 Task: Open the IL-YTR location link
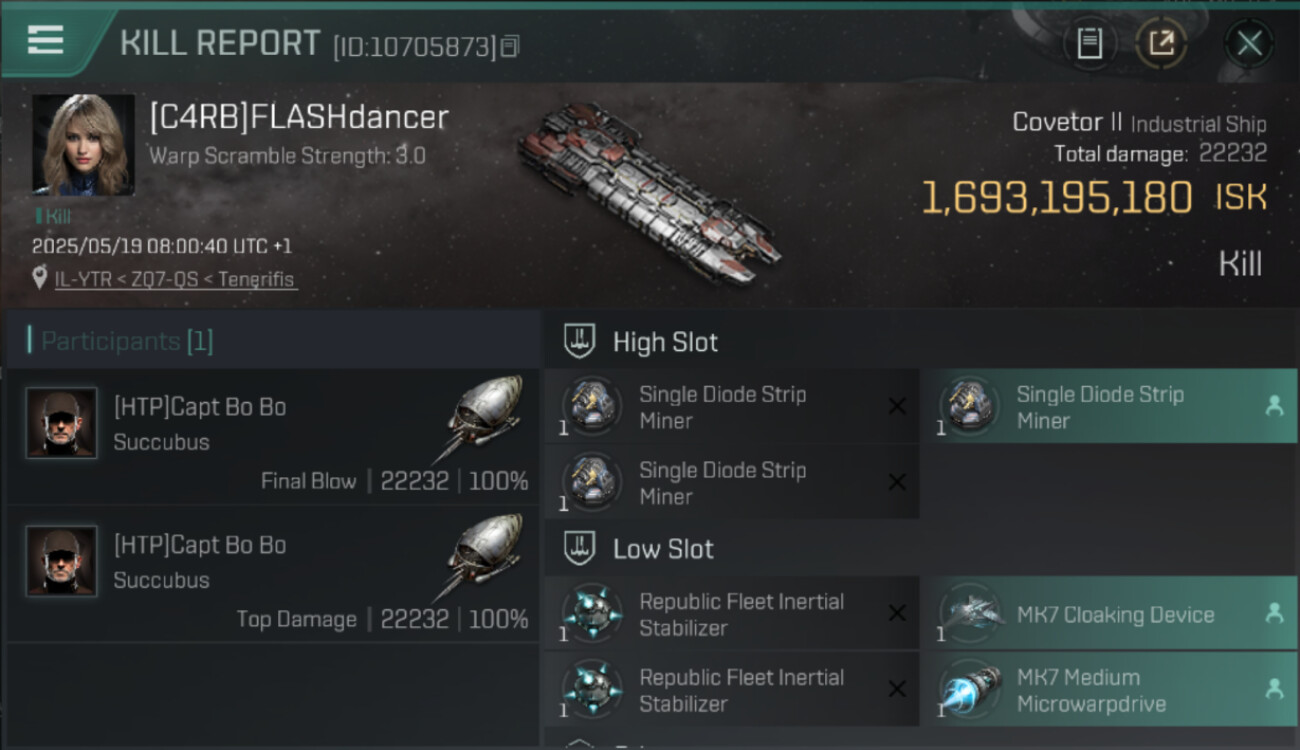[175, 279]
